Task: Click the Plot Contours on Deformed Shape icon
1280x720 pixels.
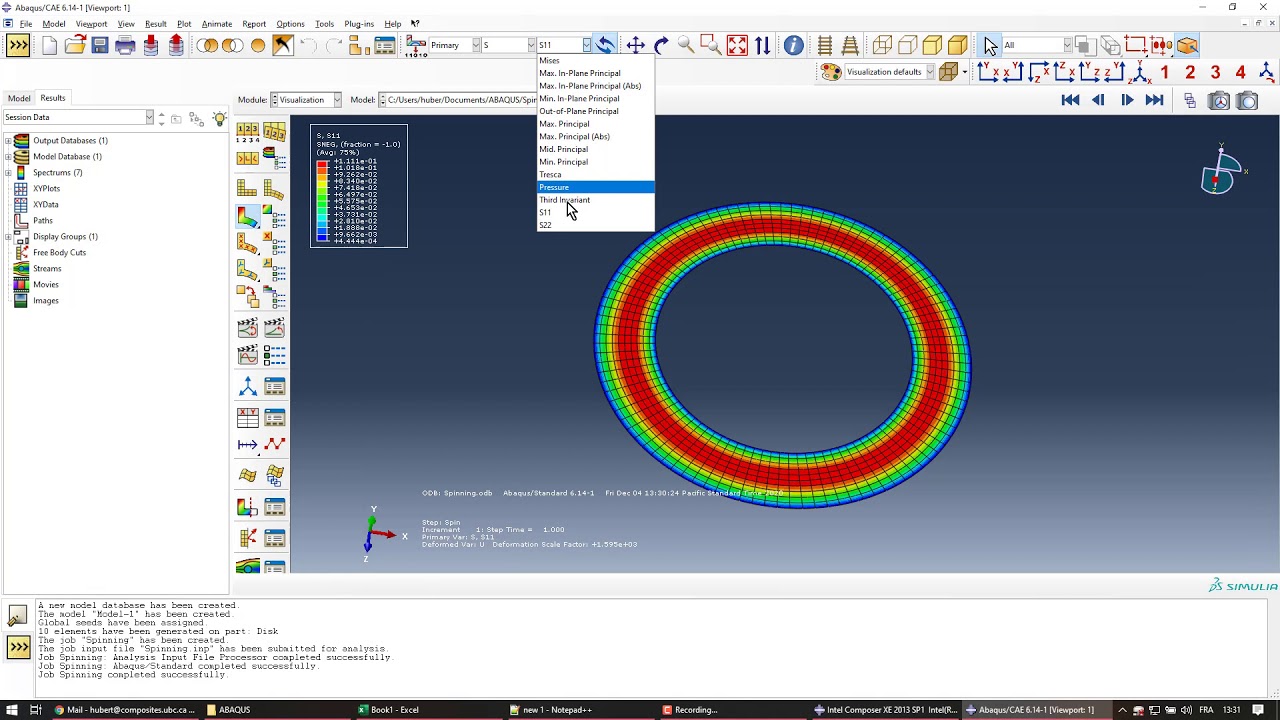Action: [247, 216]
